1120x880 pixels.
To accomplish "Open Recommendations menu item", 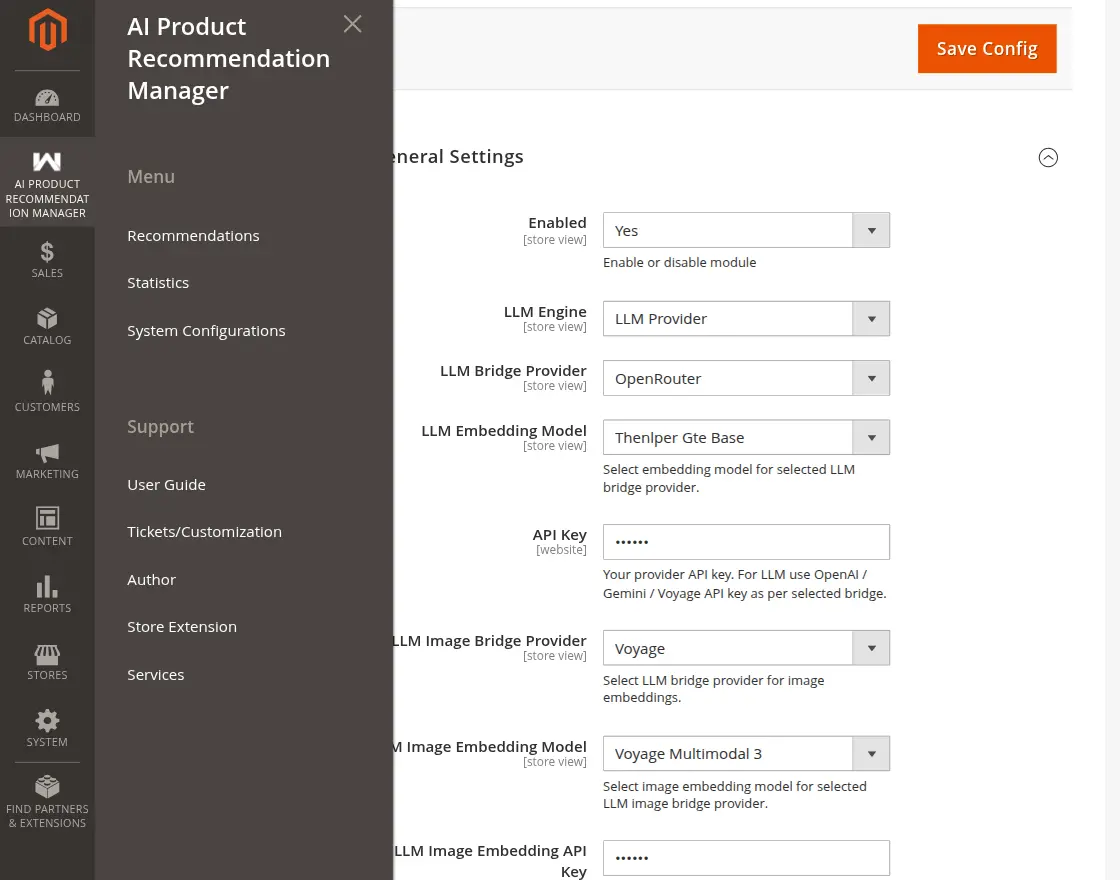I will 193,236.
